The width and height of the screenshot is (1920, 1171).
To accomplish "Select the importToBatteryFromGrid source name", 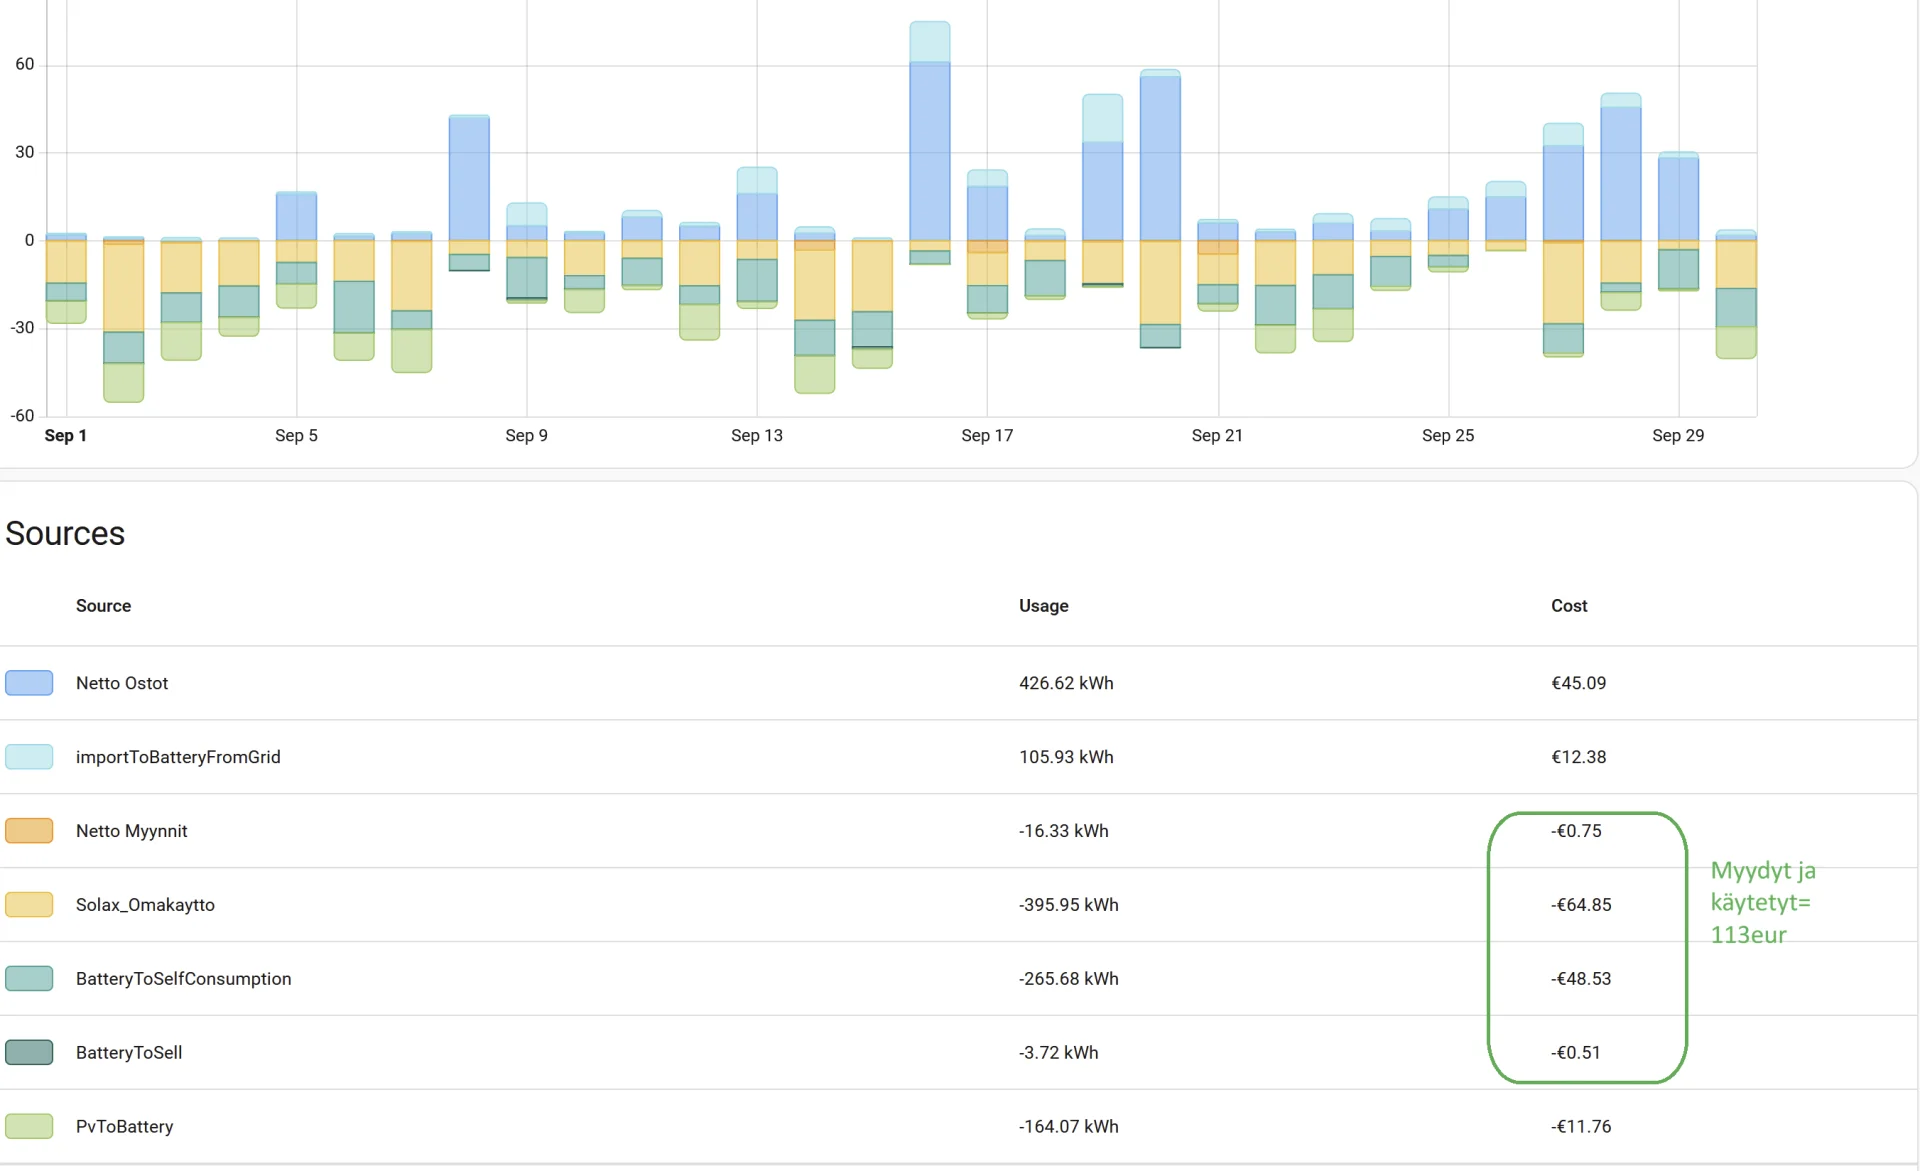I will (178, 757).
